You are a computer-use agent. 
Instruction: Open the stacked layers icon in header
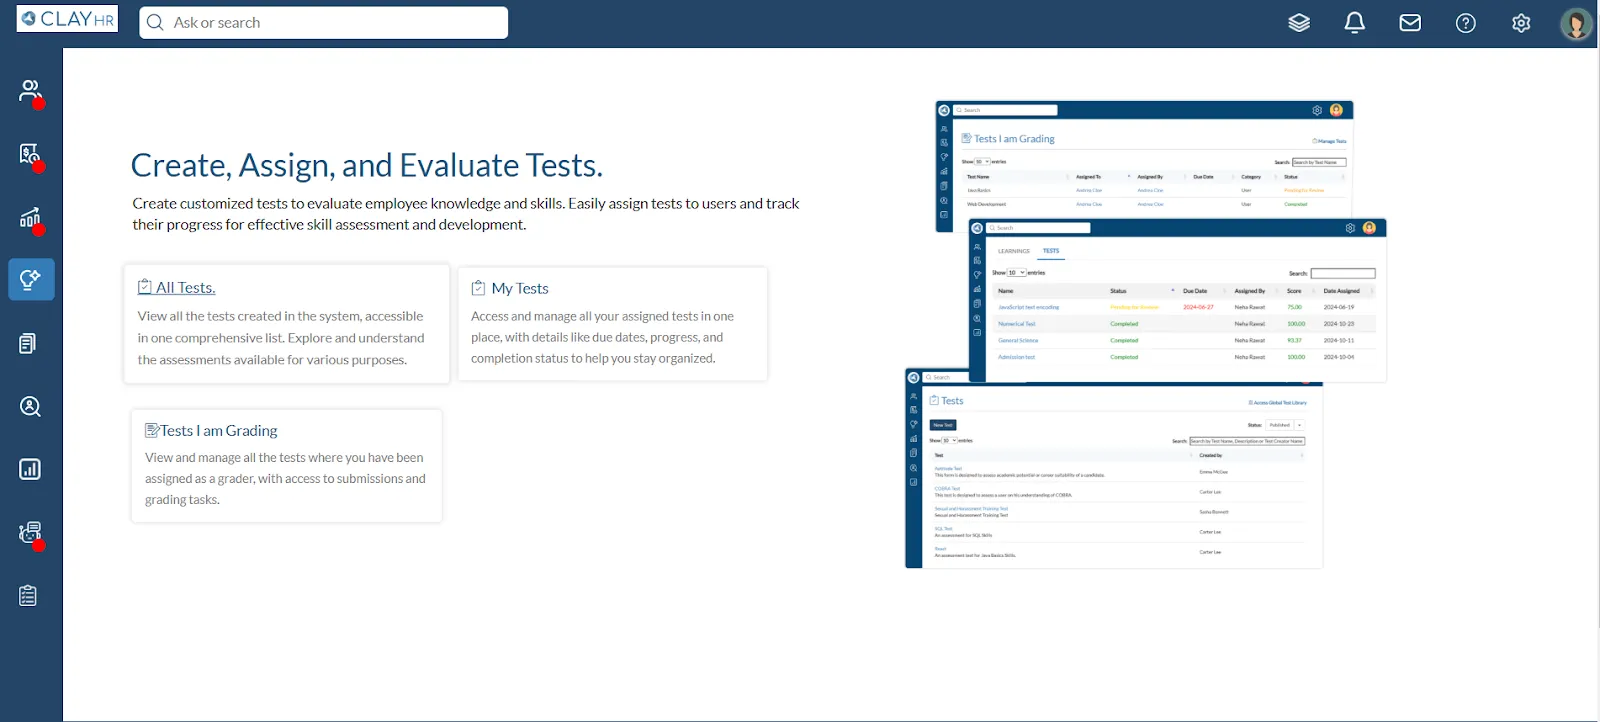(x=1299, y=23)
